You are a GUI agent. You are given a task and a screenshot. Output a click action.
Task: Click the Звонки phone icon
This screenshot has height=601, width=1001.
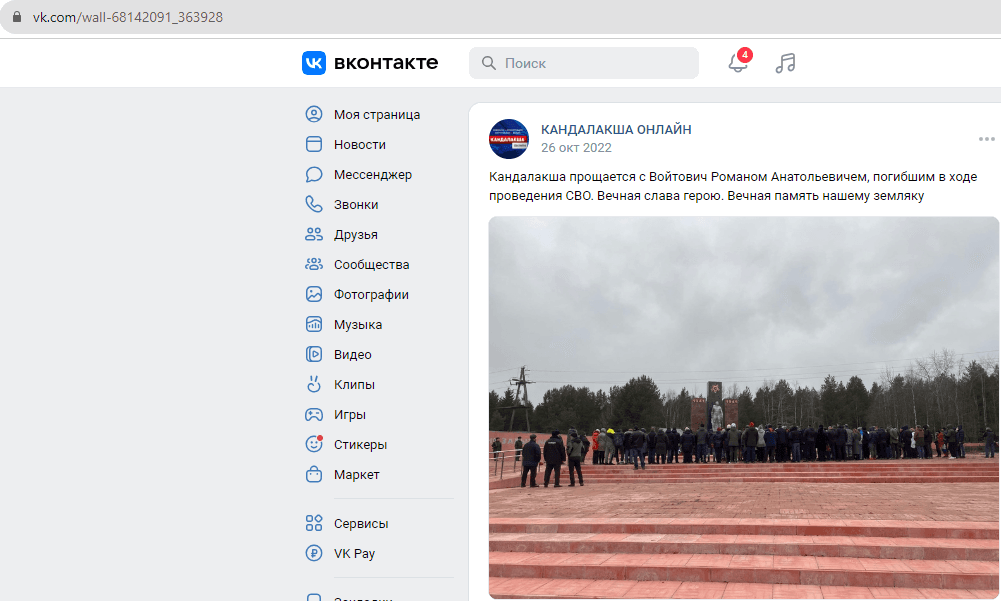pyautogui.click(x=313, y=204)
